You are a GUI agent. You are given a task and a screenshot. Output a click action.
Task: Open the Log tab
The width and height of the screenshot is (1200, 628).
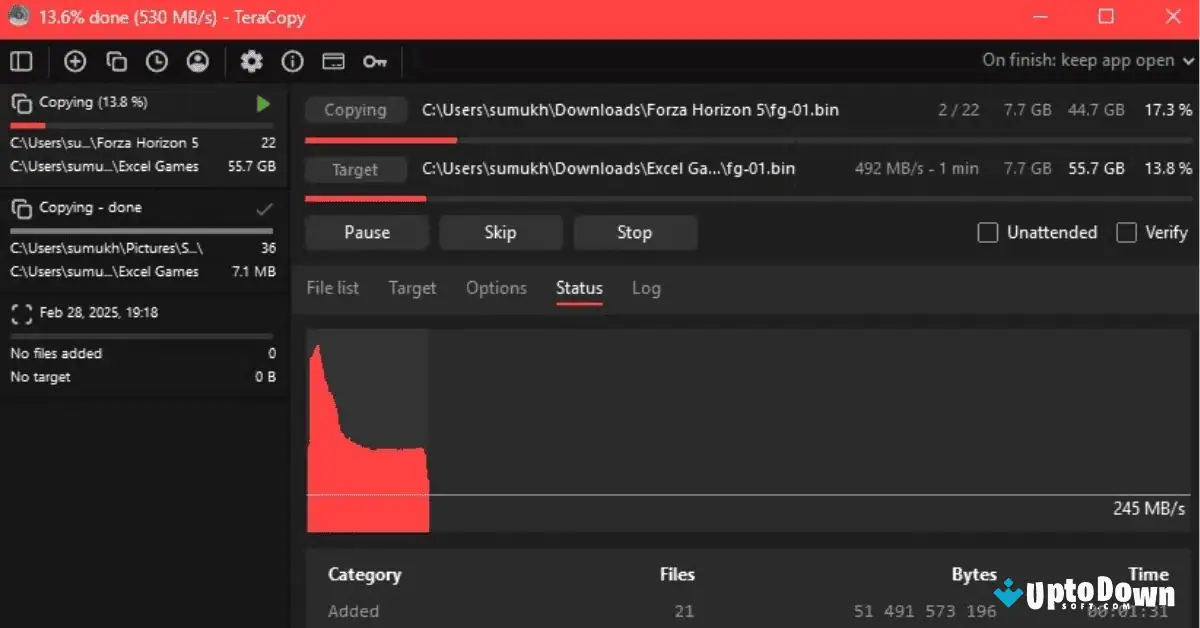point(646,288)
